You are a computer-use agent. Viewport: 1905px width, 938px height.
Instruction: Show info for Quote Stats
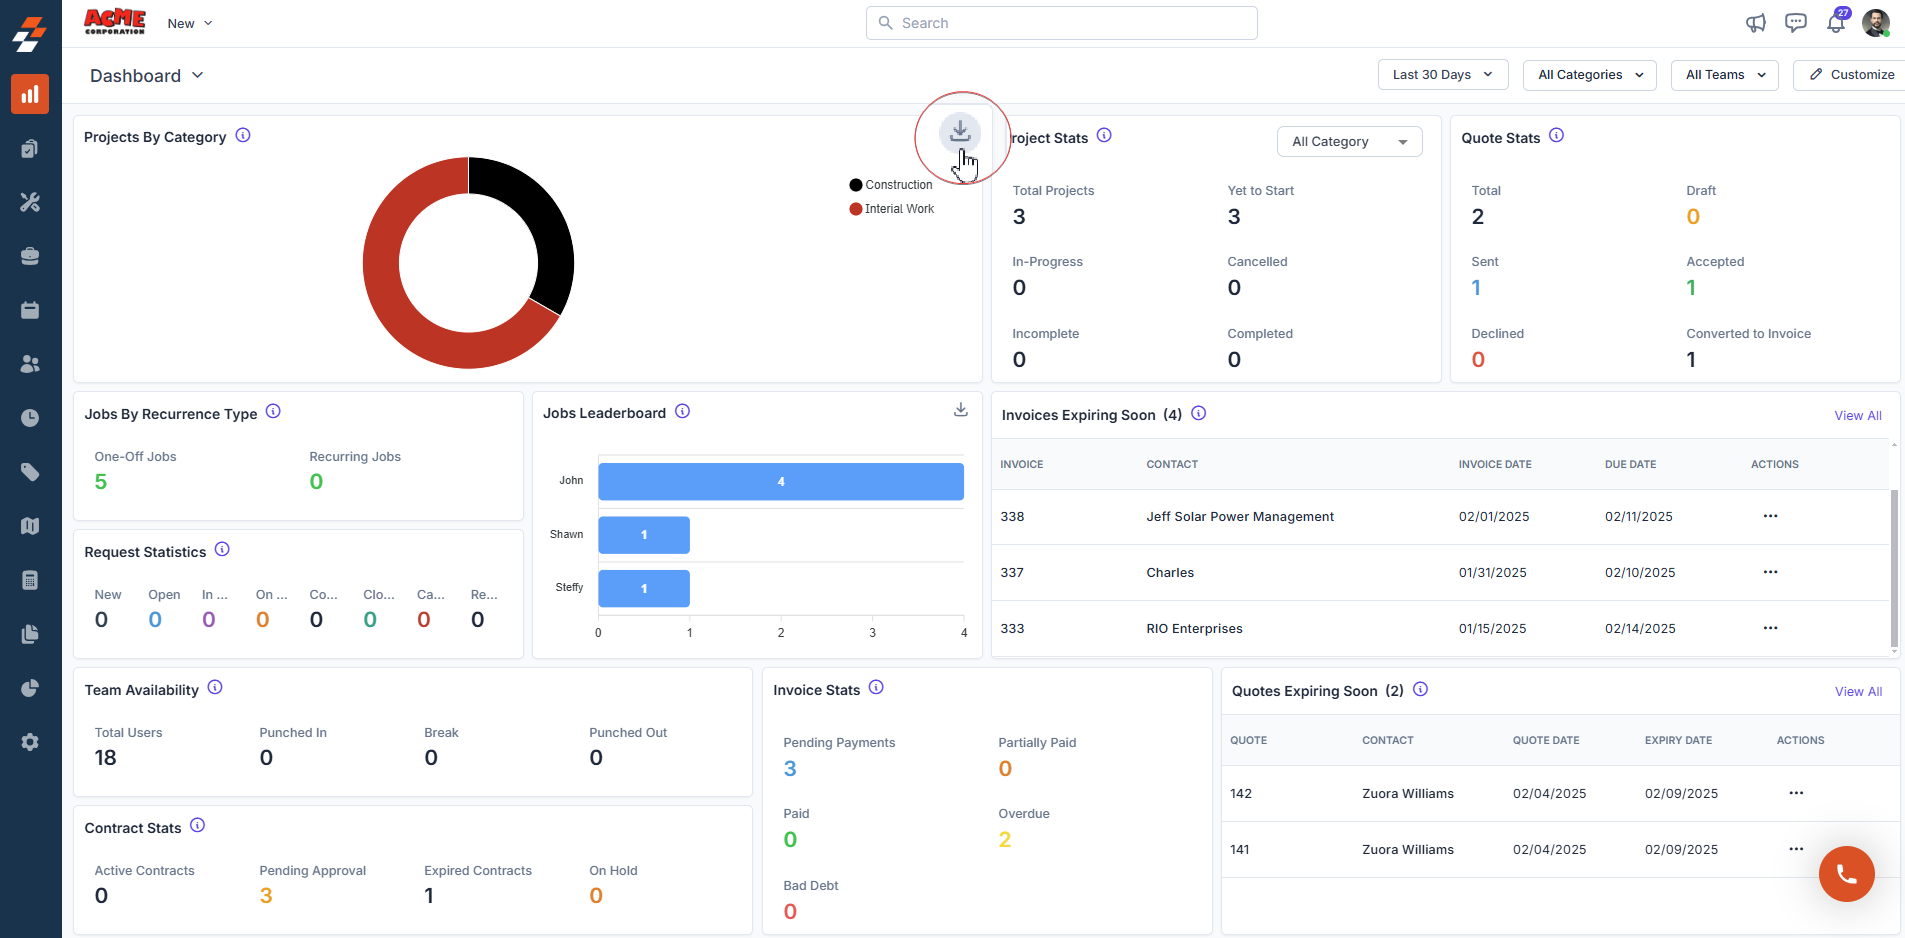(x=1556, y=136)
